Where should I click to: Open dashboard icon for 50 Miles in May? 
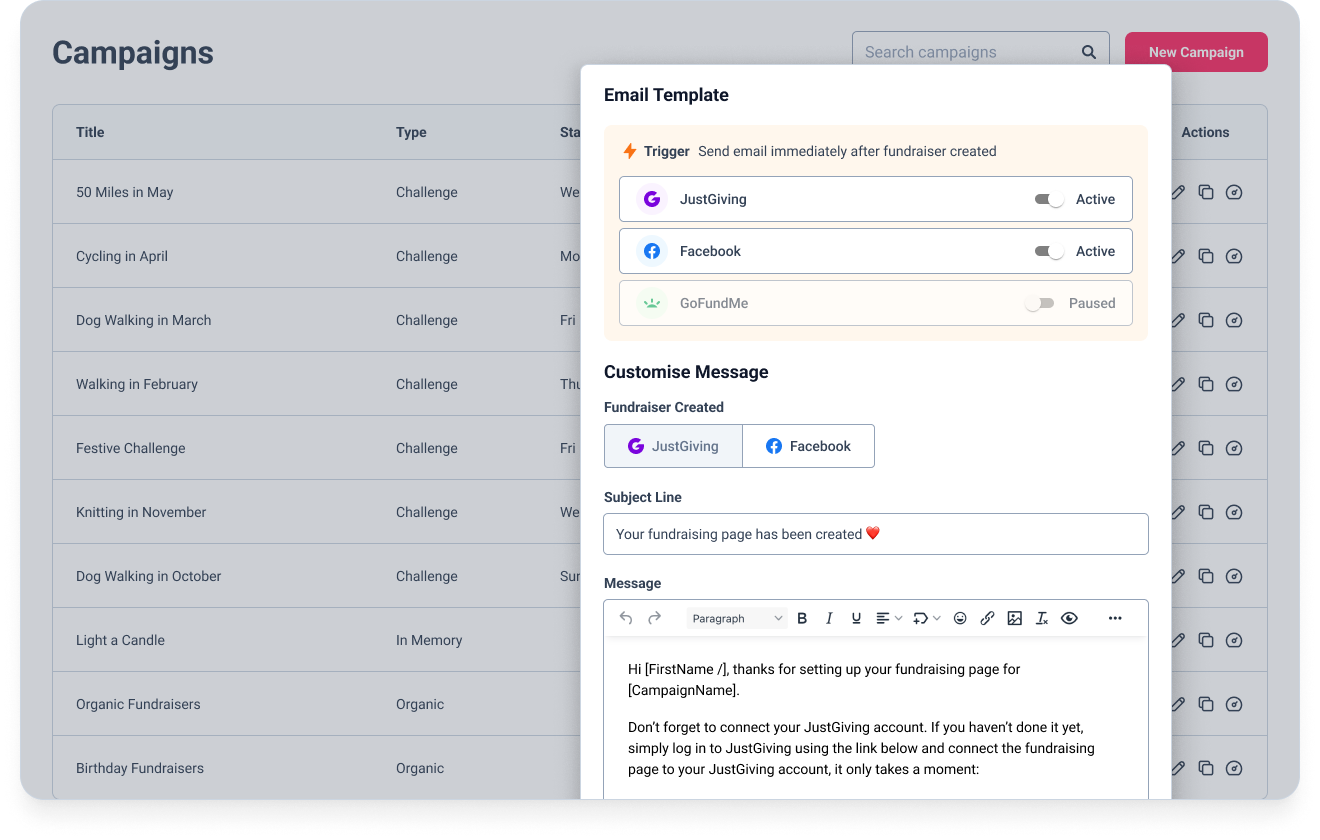click(1234, 192)
